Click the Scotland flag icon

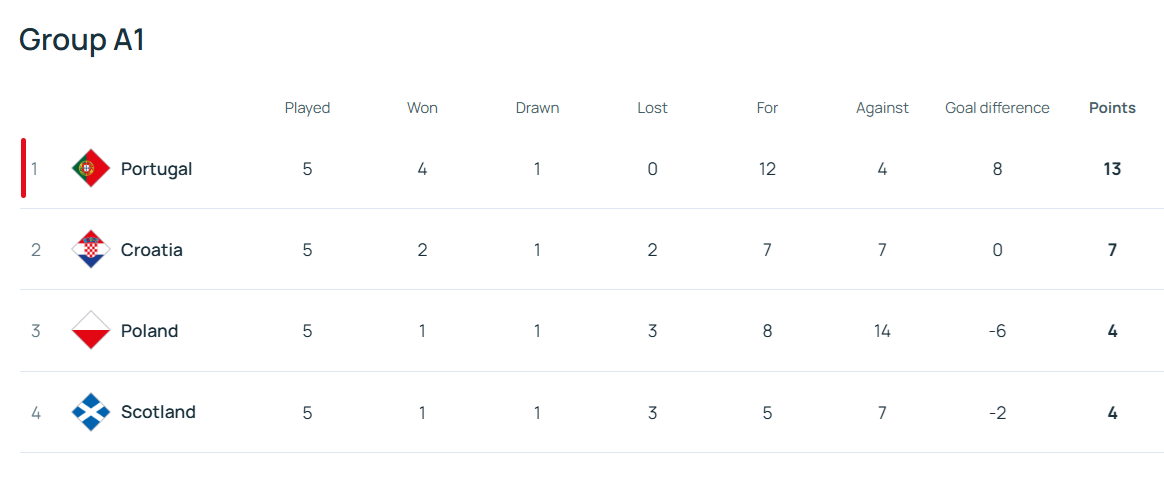(91, 412)
